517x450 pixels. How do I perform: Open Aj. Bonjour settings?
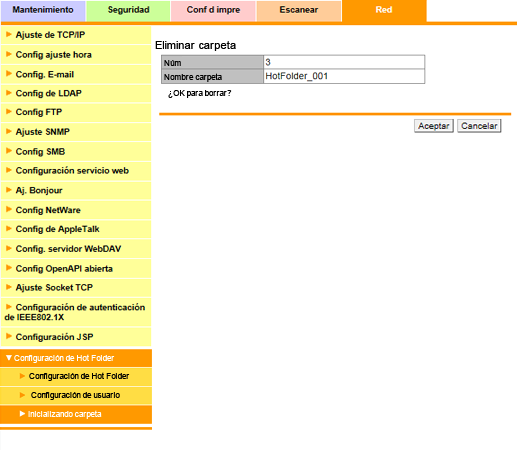(x=76, y=191)
